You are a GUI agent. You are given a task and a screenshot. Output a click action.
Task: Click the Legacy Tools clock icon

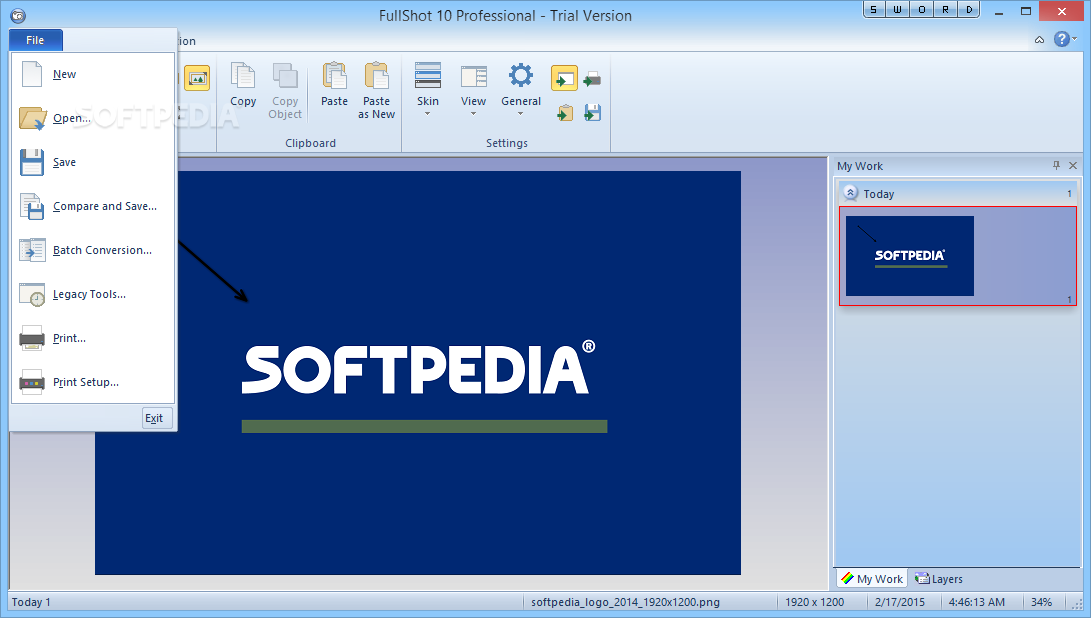point(32,294)
